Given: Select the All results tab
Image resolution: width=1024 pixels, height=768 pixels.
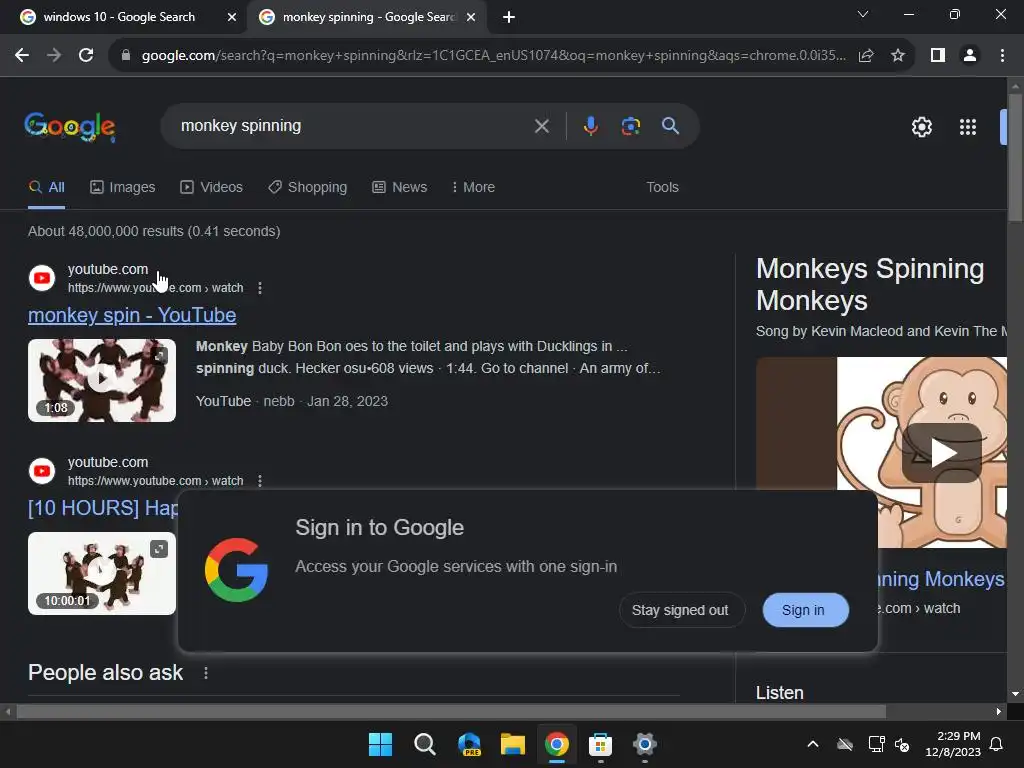Looking at the screenshot, I should 46,187.
